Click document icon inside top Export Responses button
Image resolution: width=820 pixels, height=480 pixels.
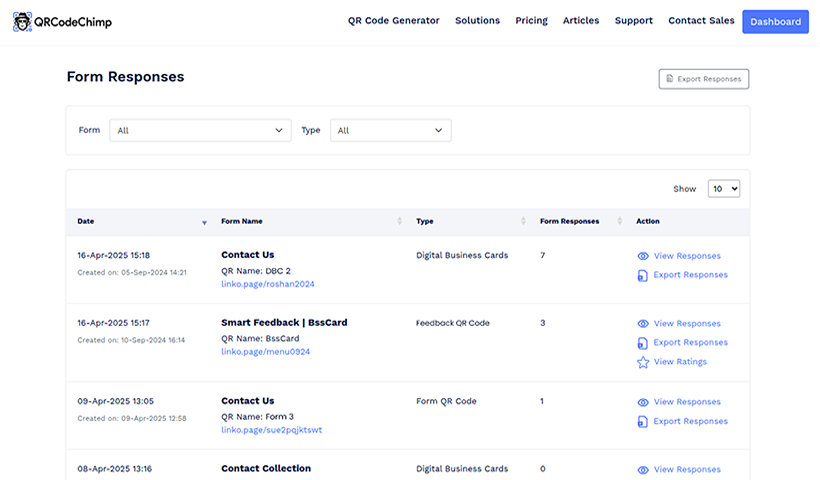coord(669,78)
